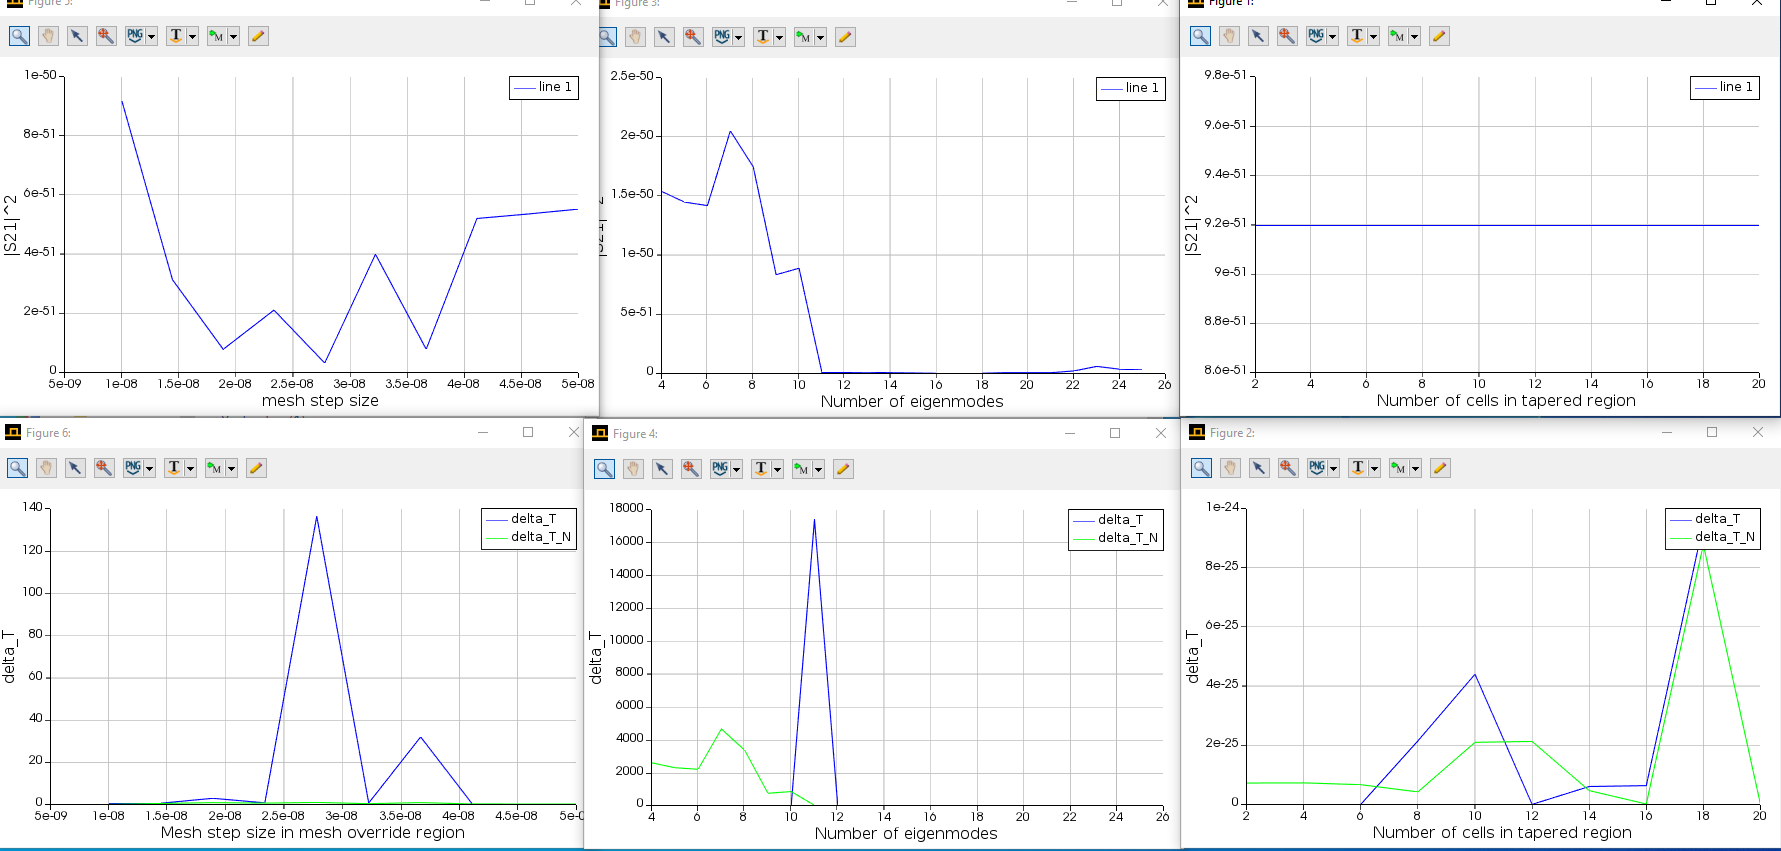1781x851 pixels.
Task: Open the marker M dropdown arrow in Figure 4
Action: 819,470
